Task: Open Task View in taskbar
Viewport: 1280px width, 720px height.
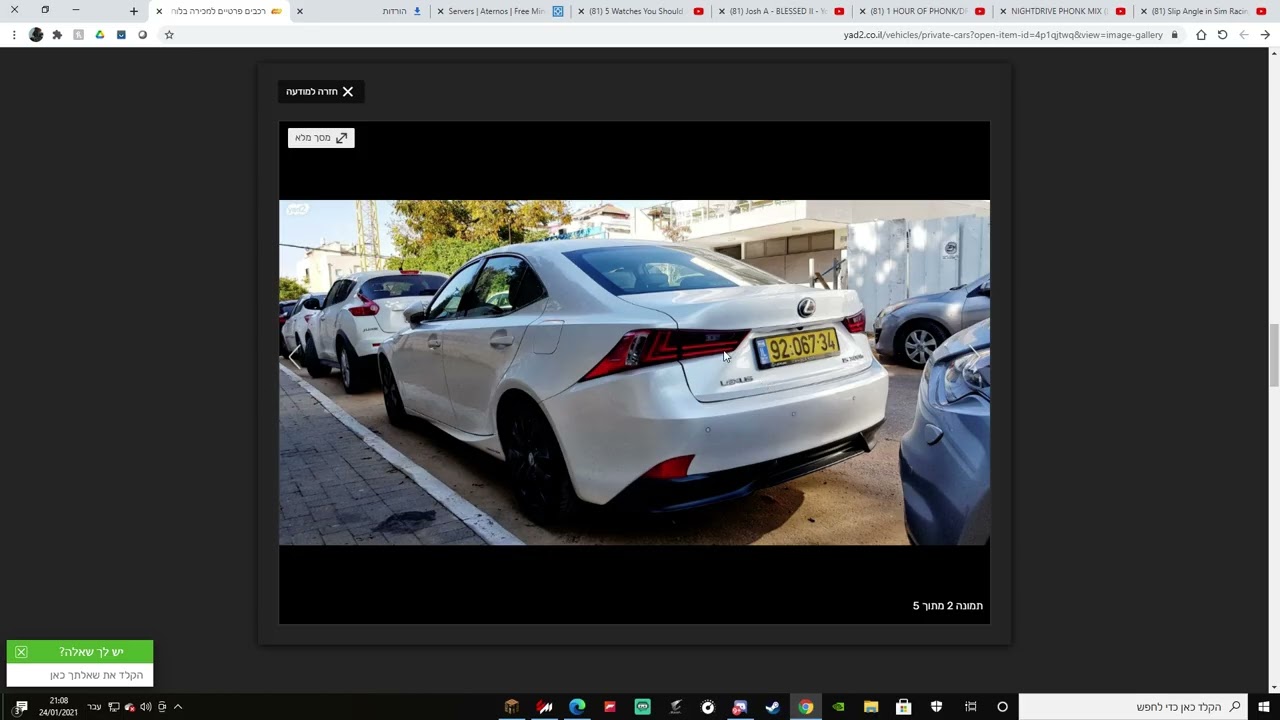Action: click(x=970, y=707)
